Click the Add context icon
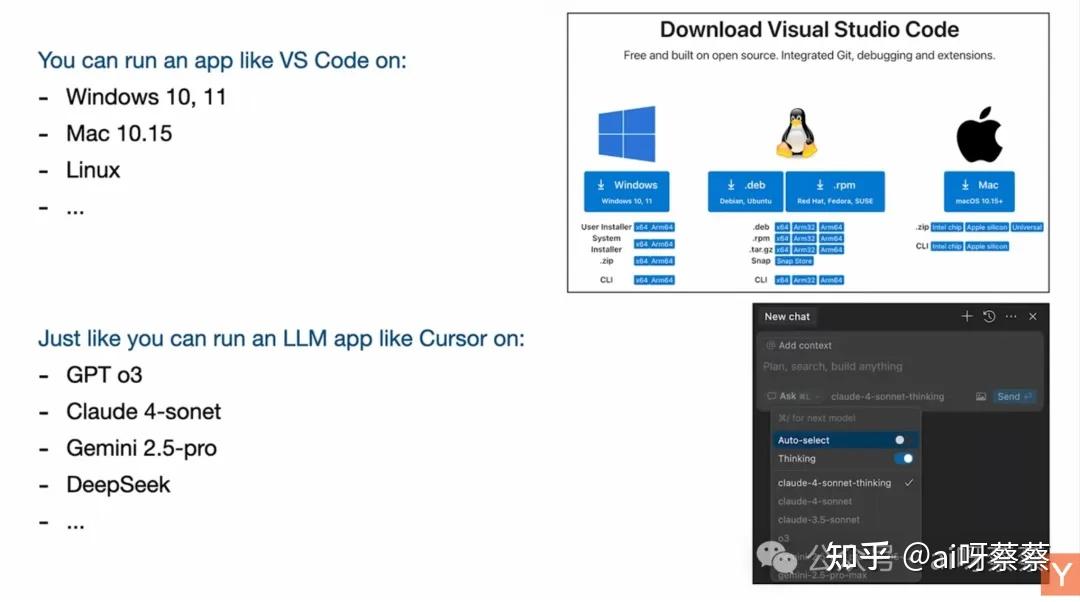 point(769,344)
